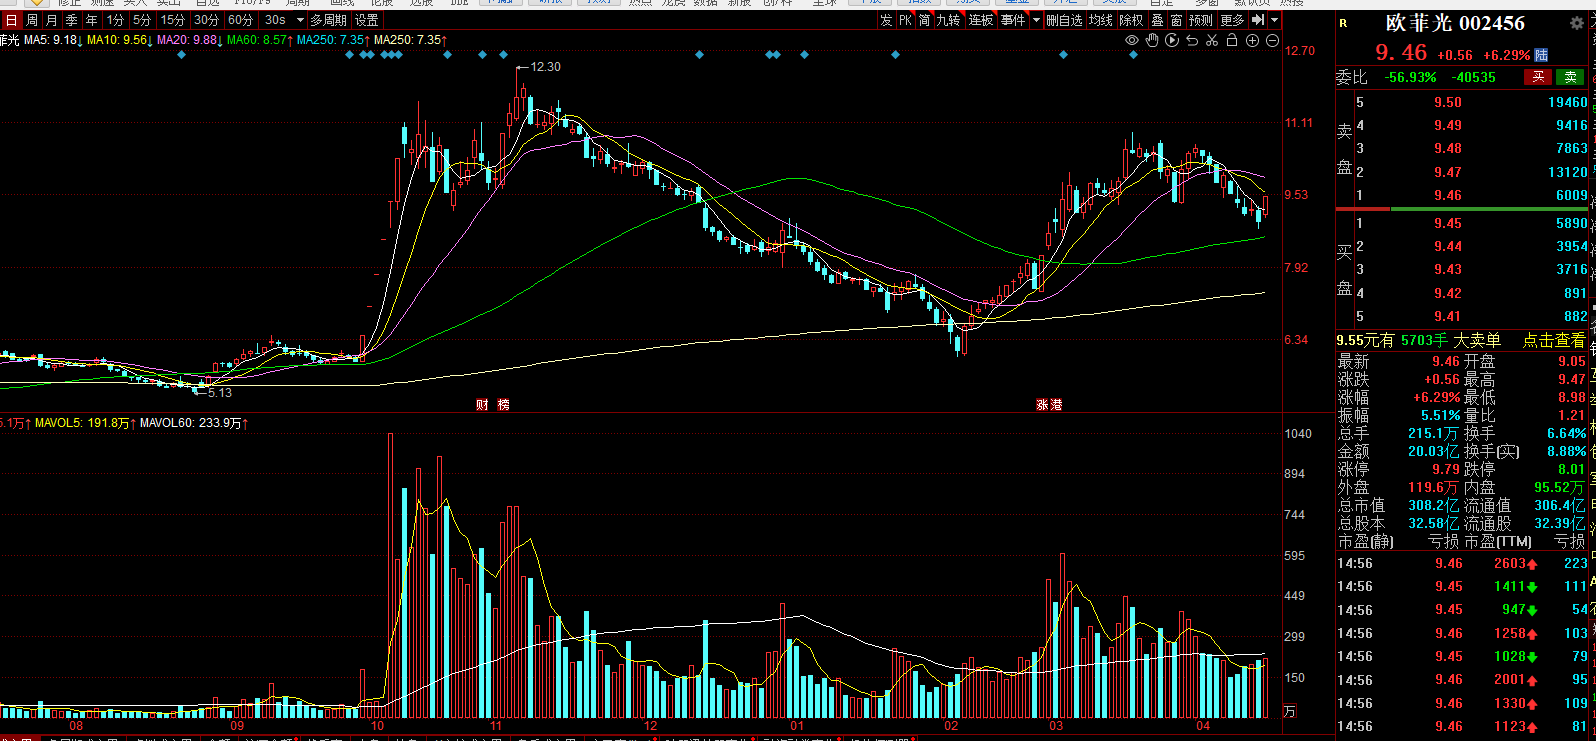The height and width of the screenshot is (741, 1596).
Task: Click the 简 simplified view button
Action: point(924,20)
